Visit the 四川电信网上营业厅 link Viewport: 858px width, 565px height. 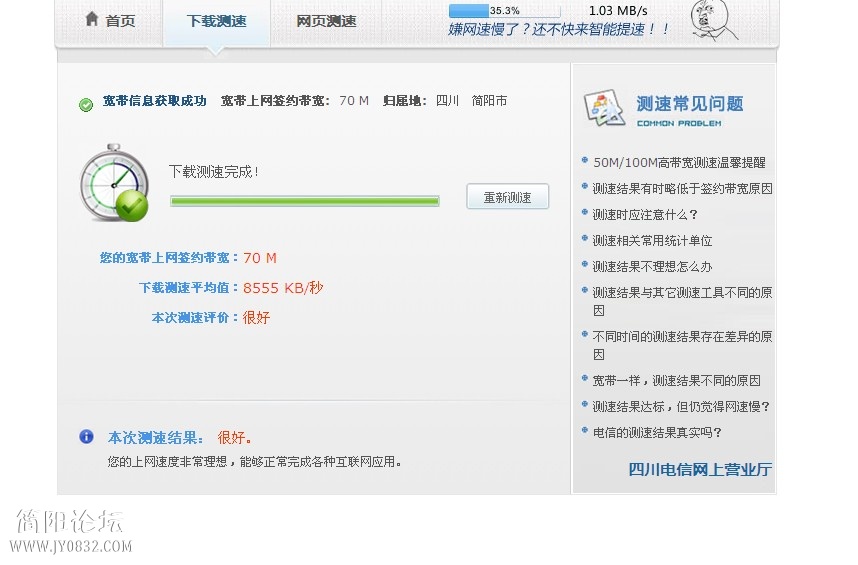coord(700,469)
